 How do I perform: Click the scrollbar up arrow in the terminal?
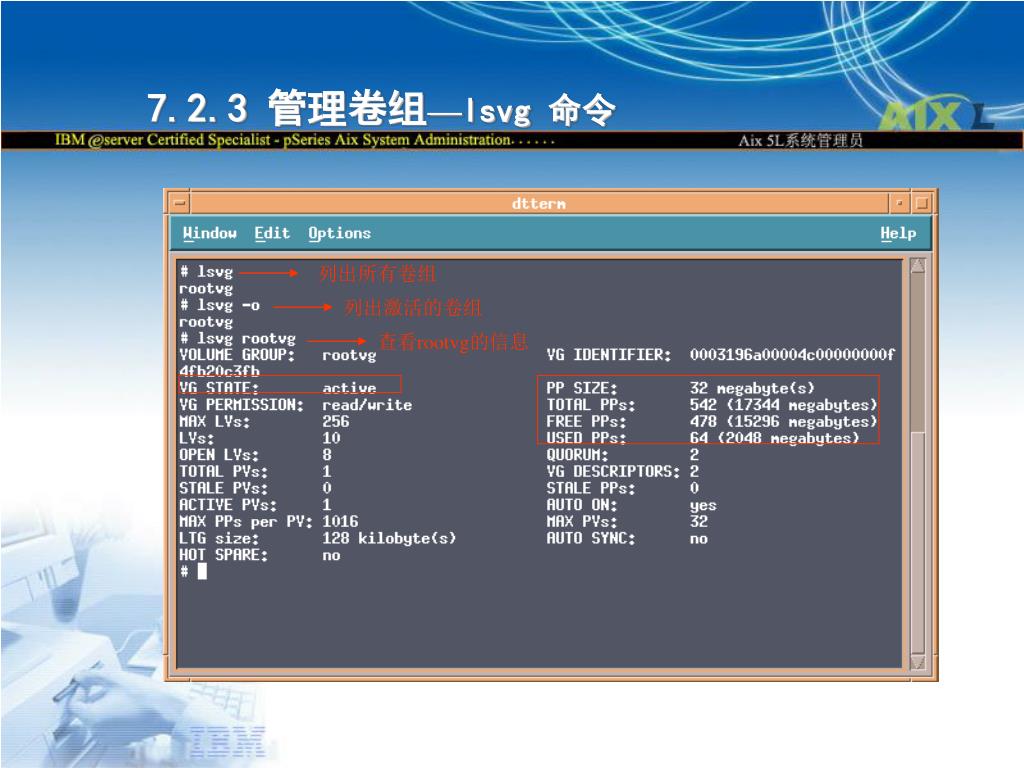coord(918,266)
